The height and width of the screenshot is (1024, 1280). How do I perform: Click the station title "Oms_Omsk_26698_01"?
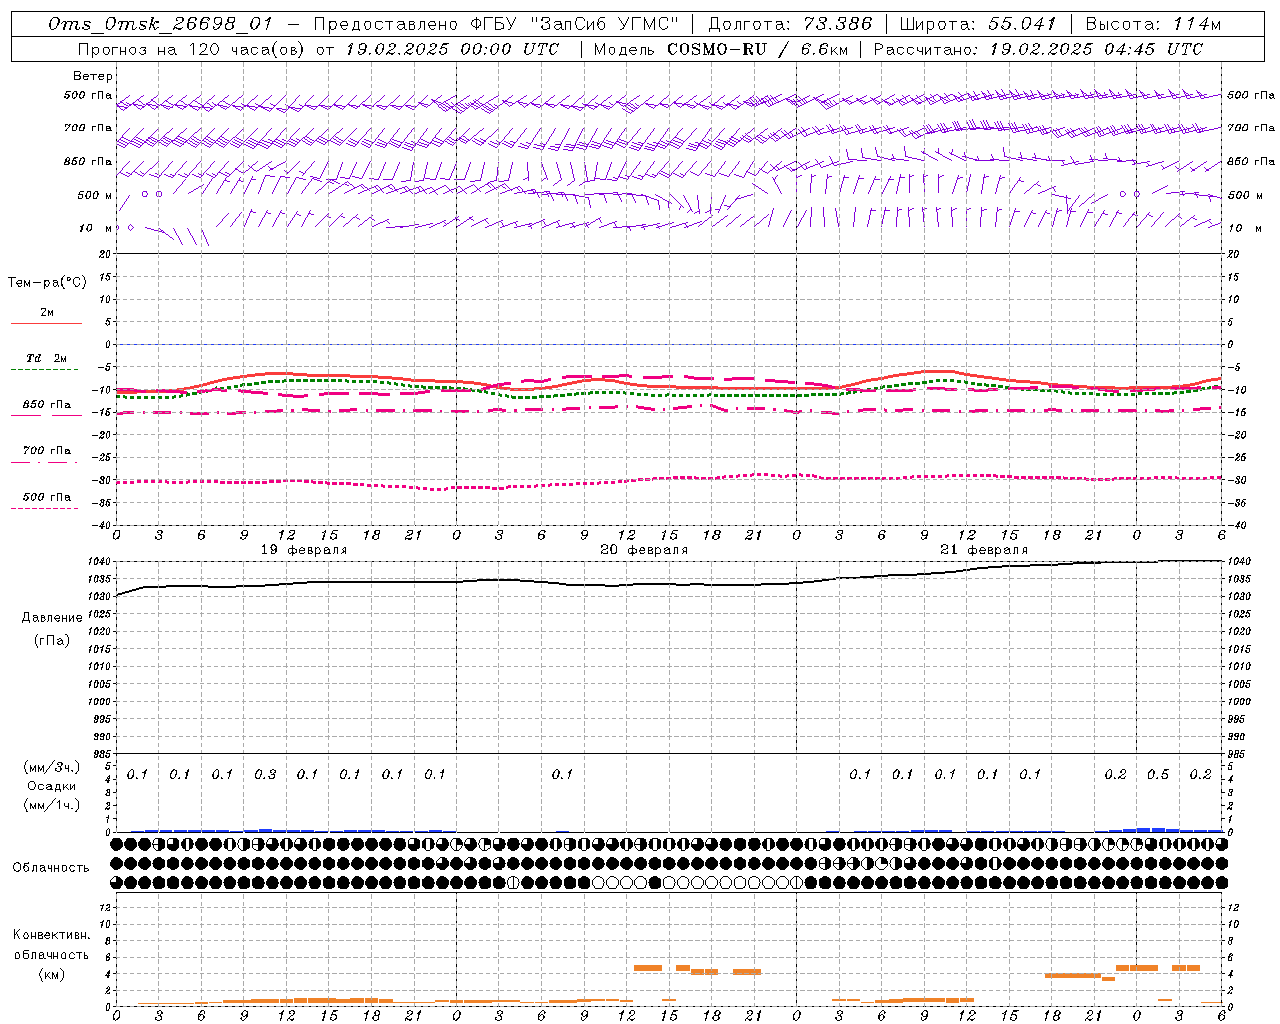pos(160,24)
